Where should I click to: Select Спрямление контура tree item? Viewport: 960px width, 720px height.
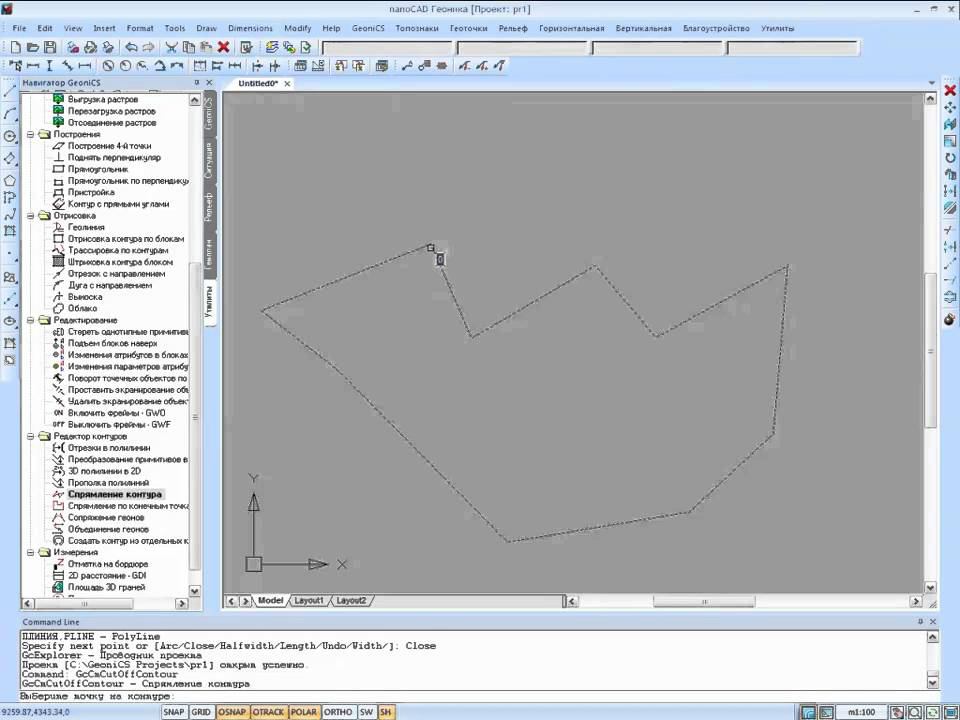coord(114,494)
